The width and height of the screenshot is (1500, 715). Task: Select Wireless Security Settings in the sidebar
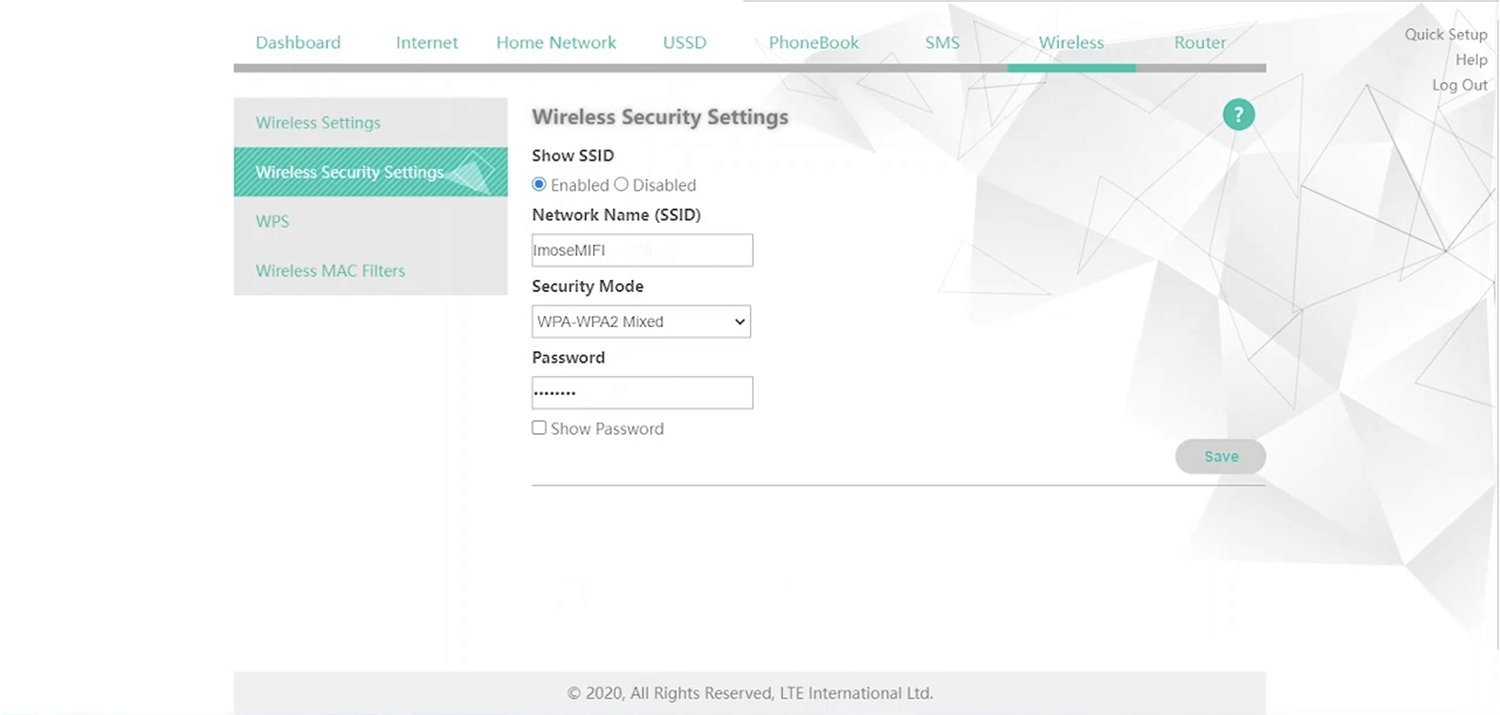pyautogui.click(x=350, y=172)
